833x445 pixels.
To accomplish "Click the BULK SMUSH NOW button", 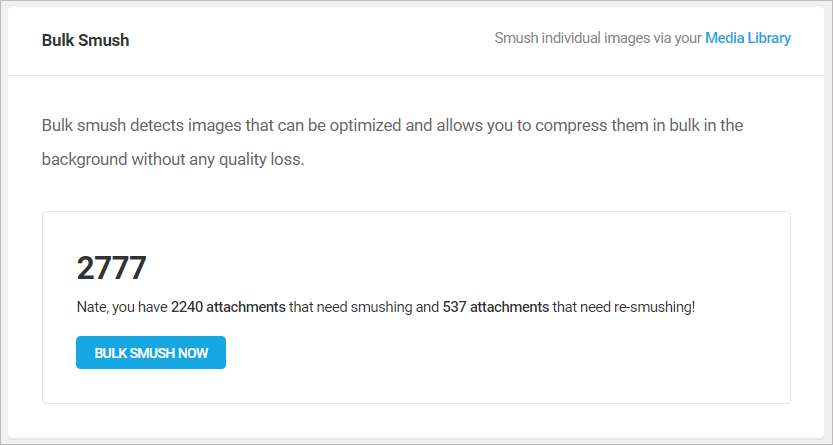I will (x=151, y=353).
